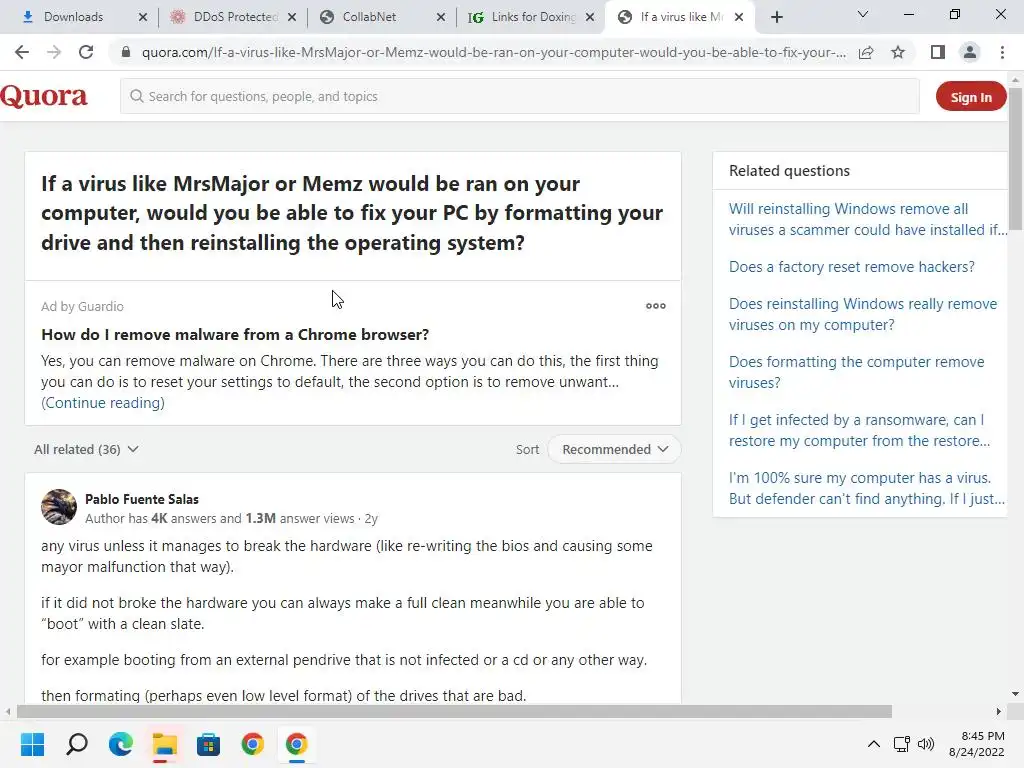Click the vertical scrollbar thumb
The width and height of the screenshot is (1024, 768).
pyautogui.click(x=1015, y=157)
